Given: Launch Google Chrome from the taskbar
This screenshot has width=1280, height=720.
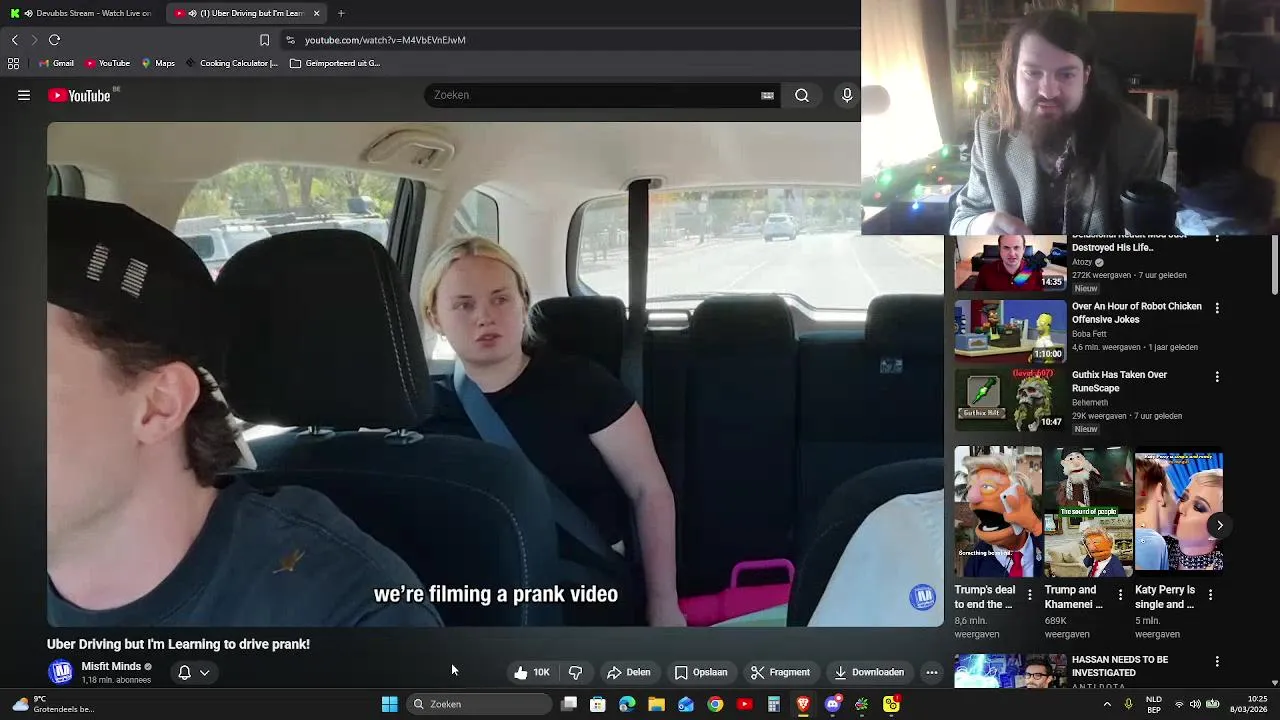Looking at the screenshot, I should tap(715, 704).
